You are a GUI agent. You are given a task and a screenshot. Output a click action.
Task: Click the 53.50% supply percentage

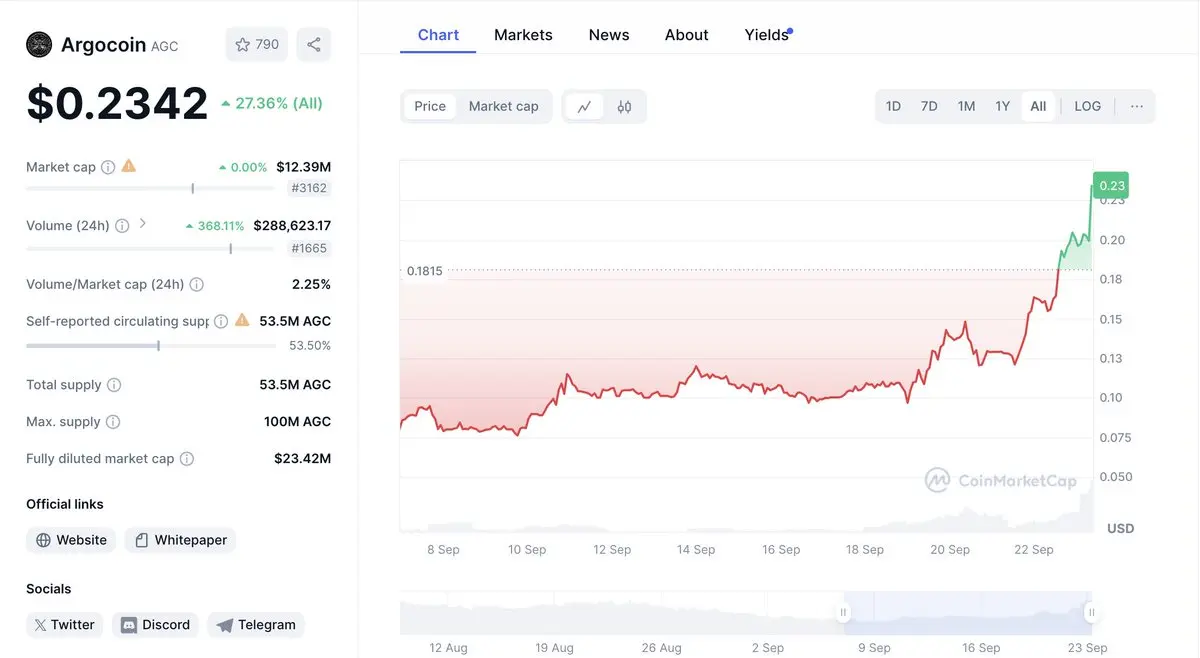pos(310,346)
